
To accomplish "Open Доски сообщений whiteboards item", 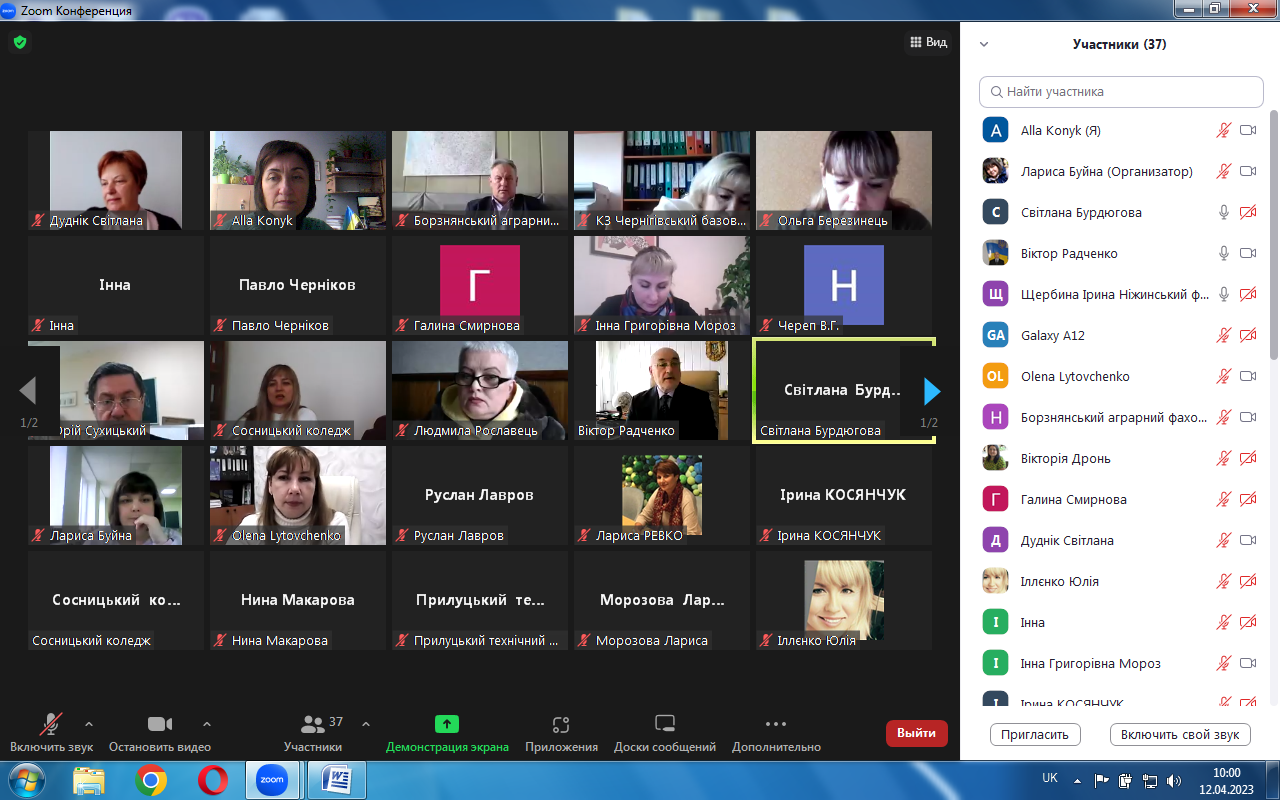I will (665, 733).
